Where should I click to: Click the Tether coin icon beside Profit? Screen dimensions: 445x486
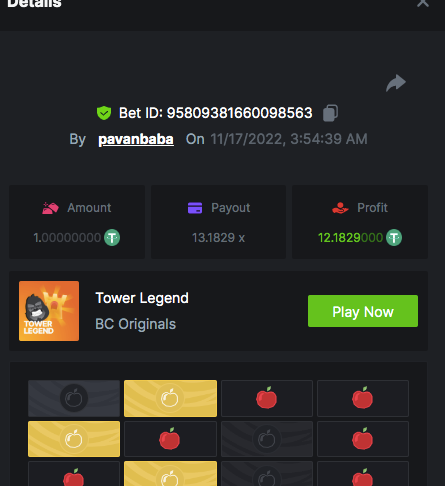tap(394, 238)
